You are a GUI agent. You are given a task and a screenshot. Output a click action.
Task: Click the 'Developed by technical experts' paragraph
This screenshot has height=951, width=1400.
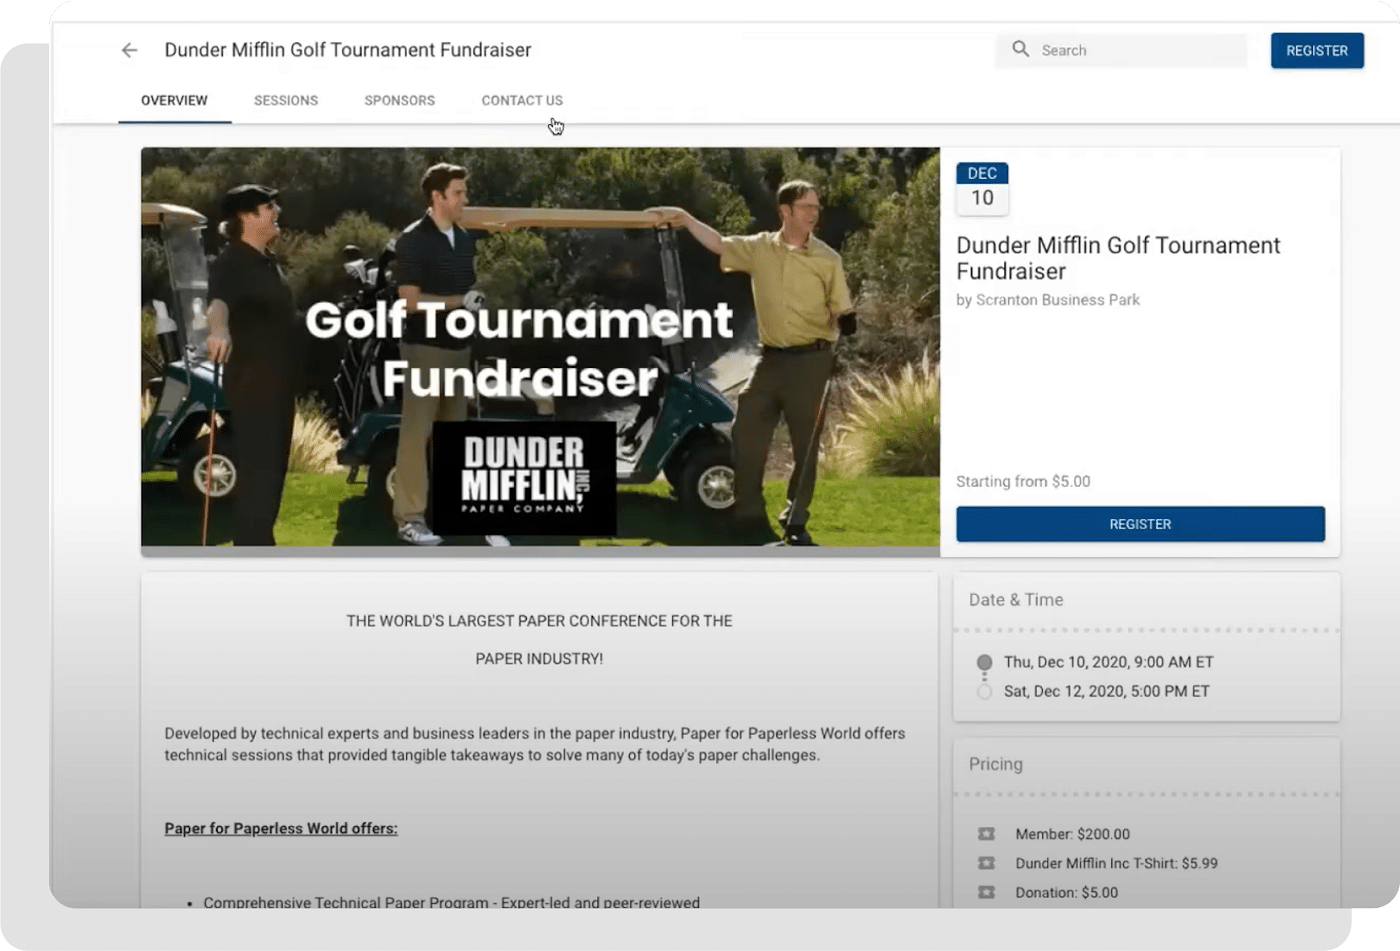tap(535, 744)
